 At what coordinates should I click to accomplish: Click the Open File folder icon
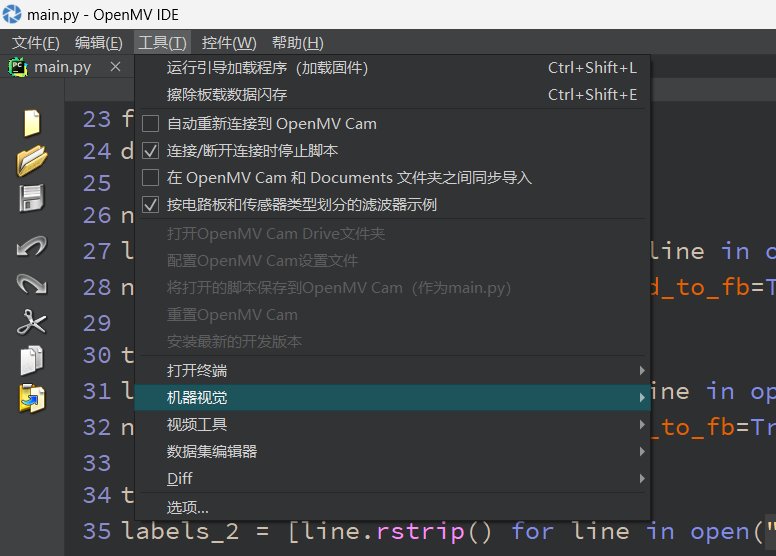point(32,160)
